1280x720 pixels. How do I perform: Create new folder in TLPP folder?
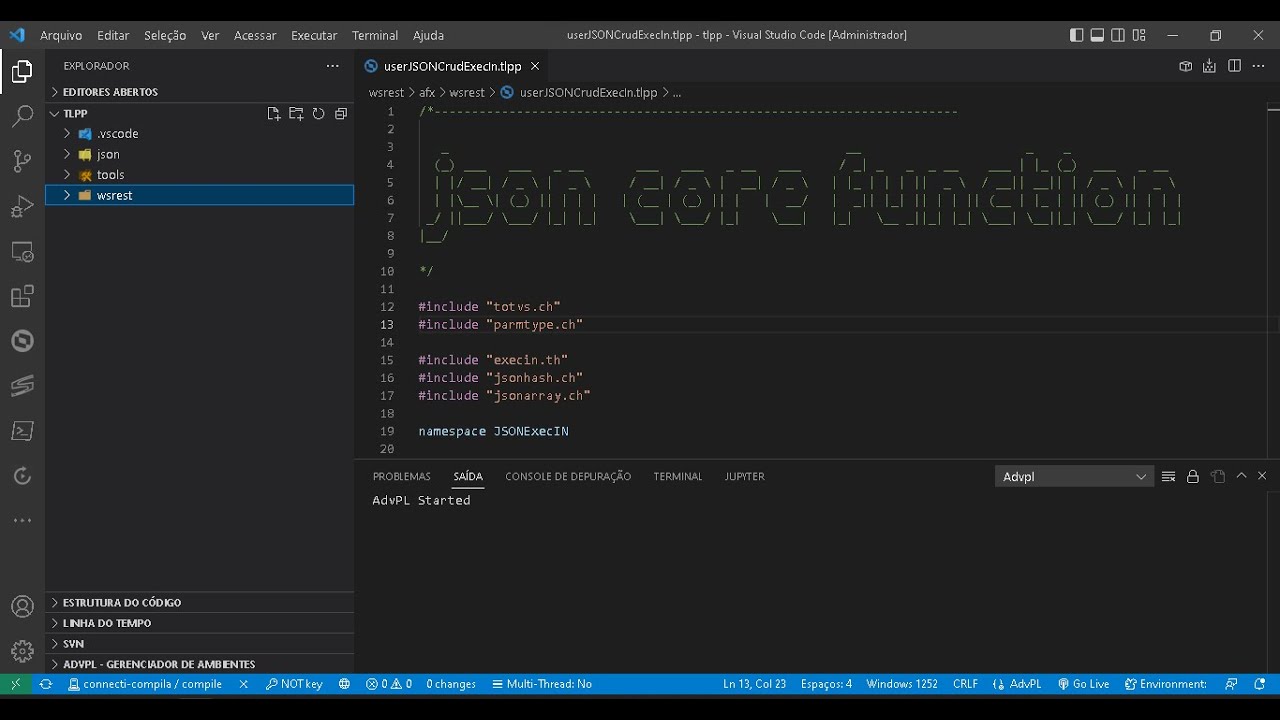click(x=296, y=114)
